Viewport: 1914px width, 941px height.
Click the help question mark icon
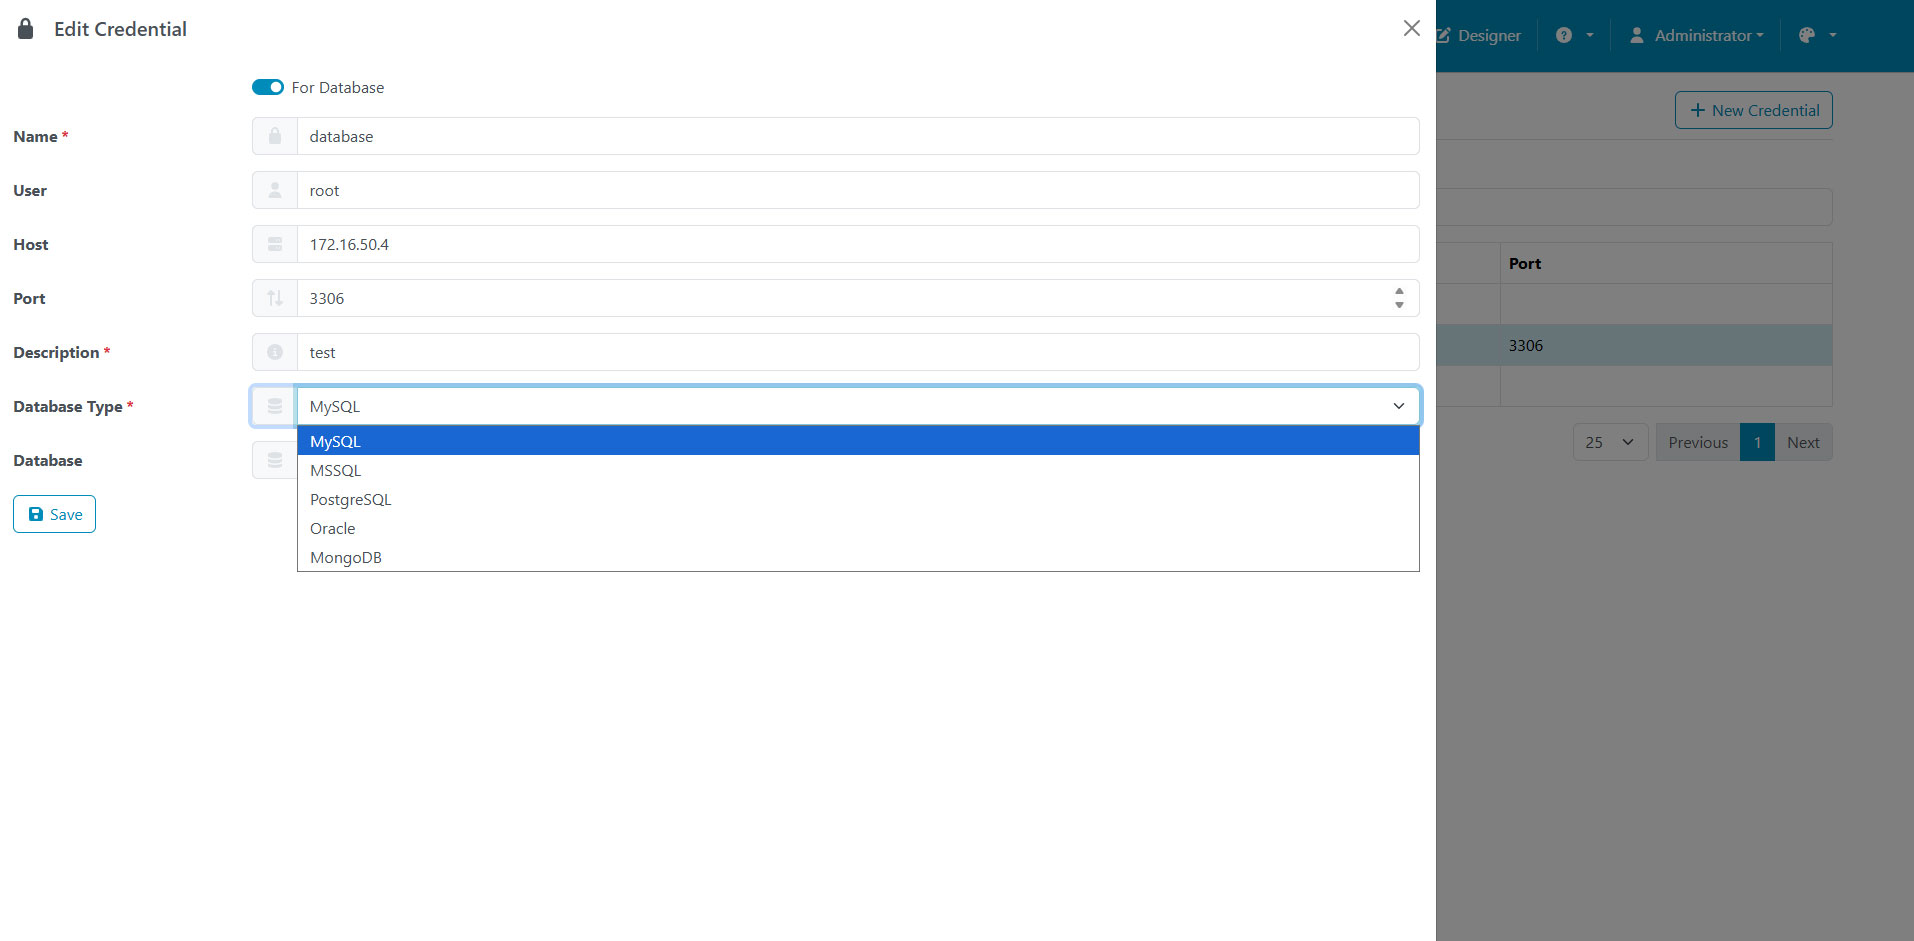point(1564,35)
